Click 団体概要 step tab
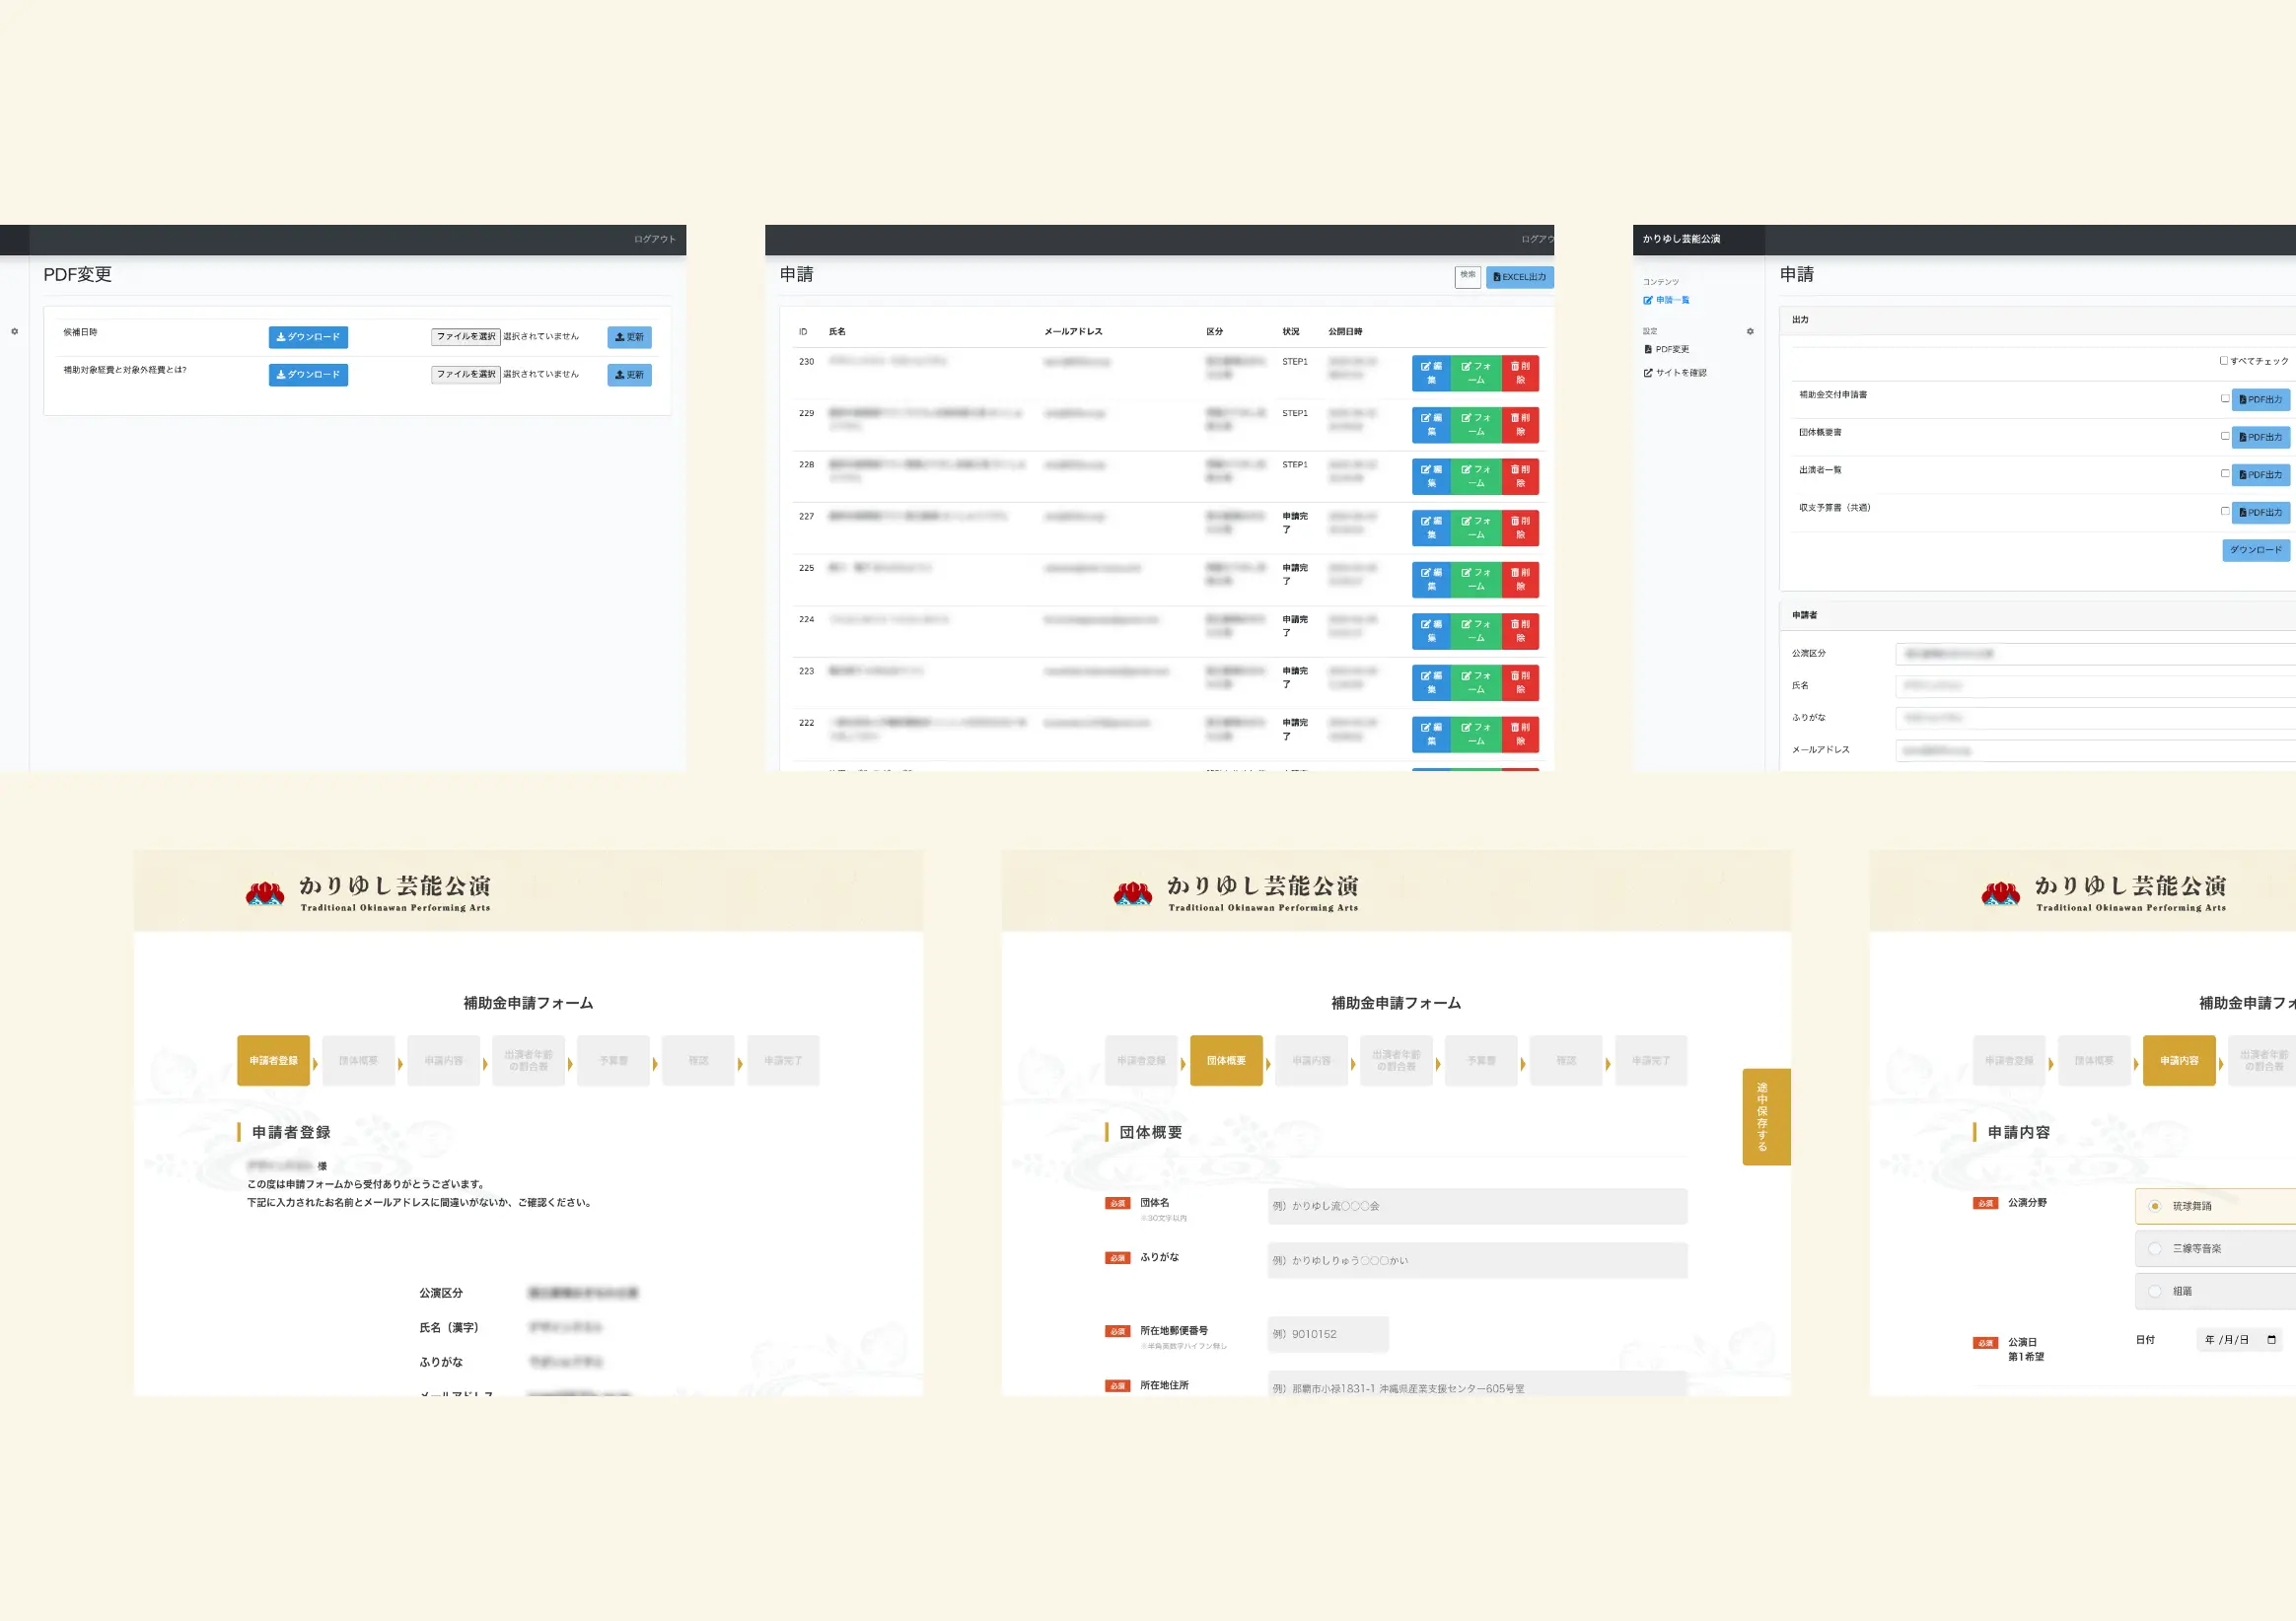Image resolution: width=2296 pixels, height=1621 pixels. click(1226, 1060)
